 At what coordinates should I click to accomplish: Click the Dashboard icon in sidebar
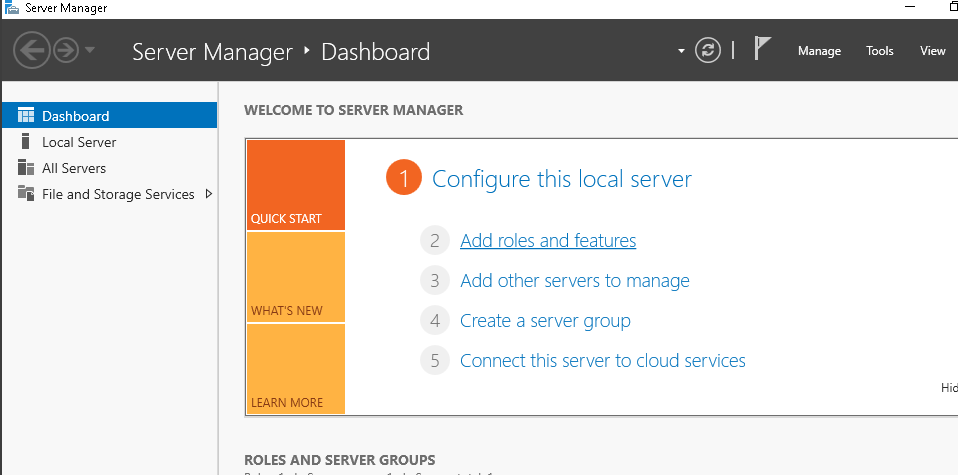click(x=26, y=116)
